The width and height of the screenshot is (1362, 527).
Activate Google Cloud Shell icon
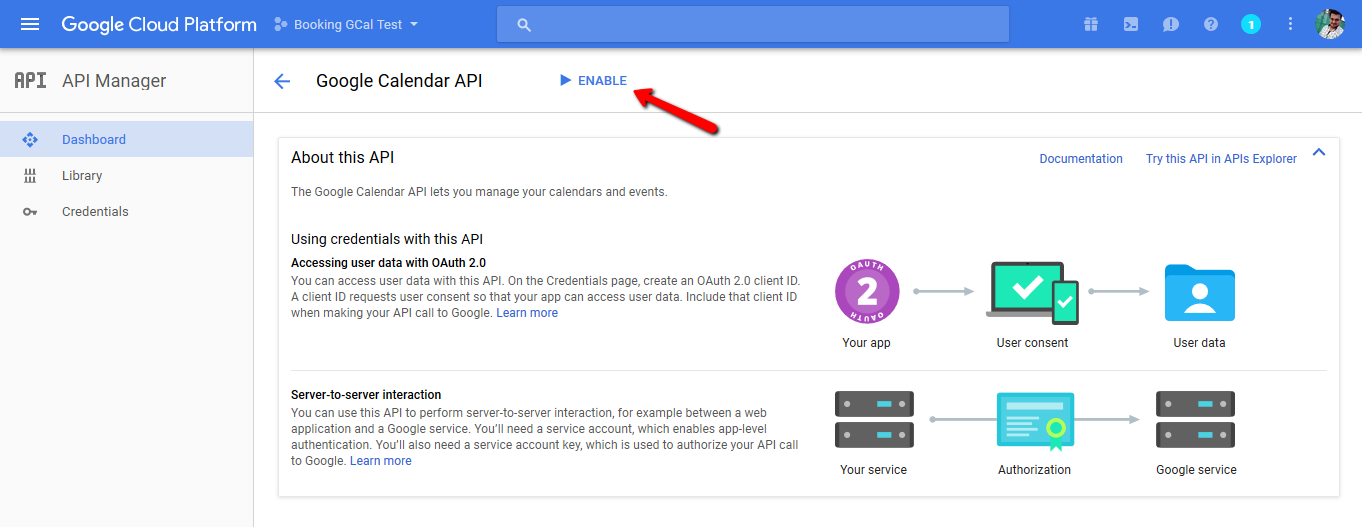click(1131, 24)
